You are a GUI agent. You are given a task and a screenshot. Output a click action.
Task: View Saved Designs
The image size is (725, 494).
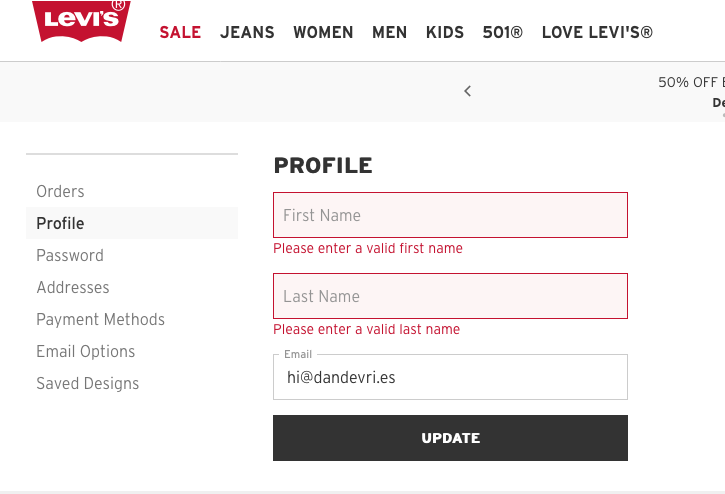click(x=87, y=383)
